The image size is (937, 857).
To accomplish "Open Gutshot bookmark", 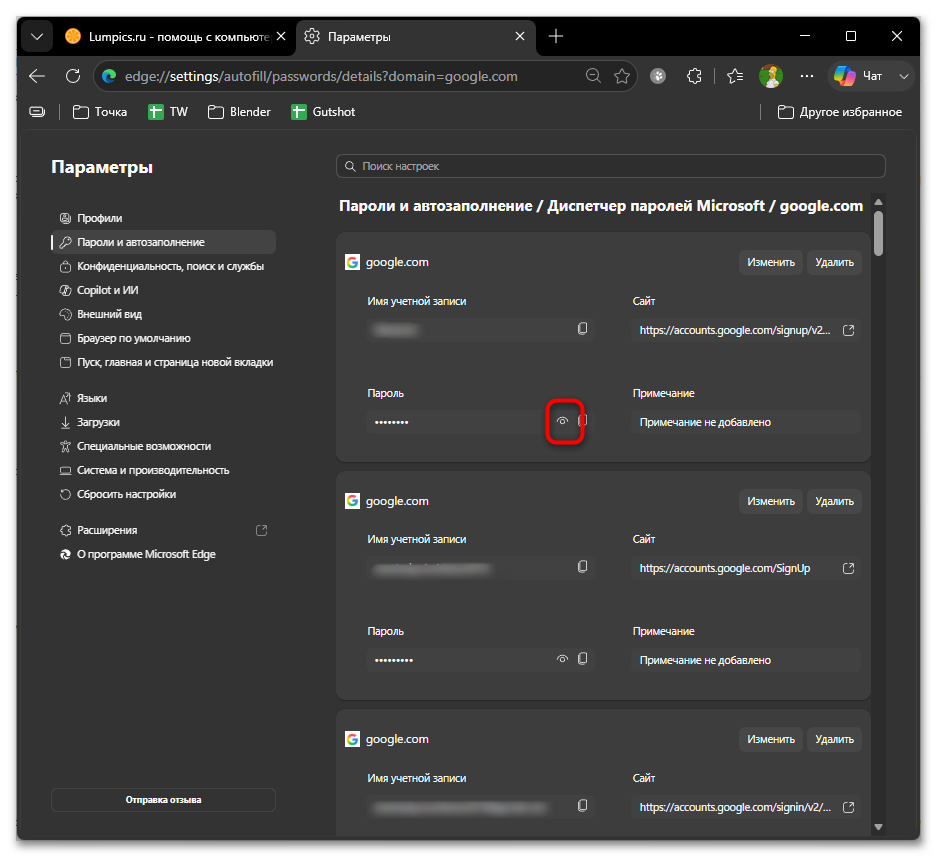I will (x=323, y=112).
